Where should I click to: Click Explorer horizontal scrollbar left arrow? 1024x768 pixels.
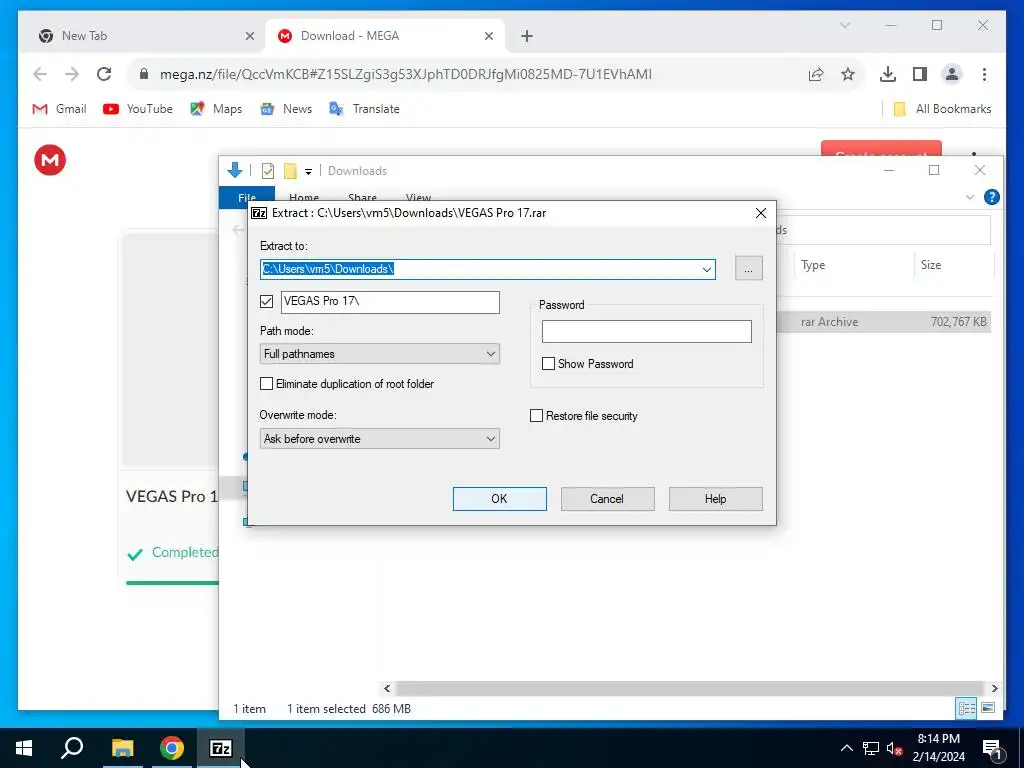pos(387,688)
